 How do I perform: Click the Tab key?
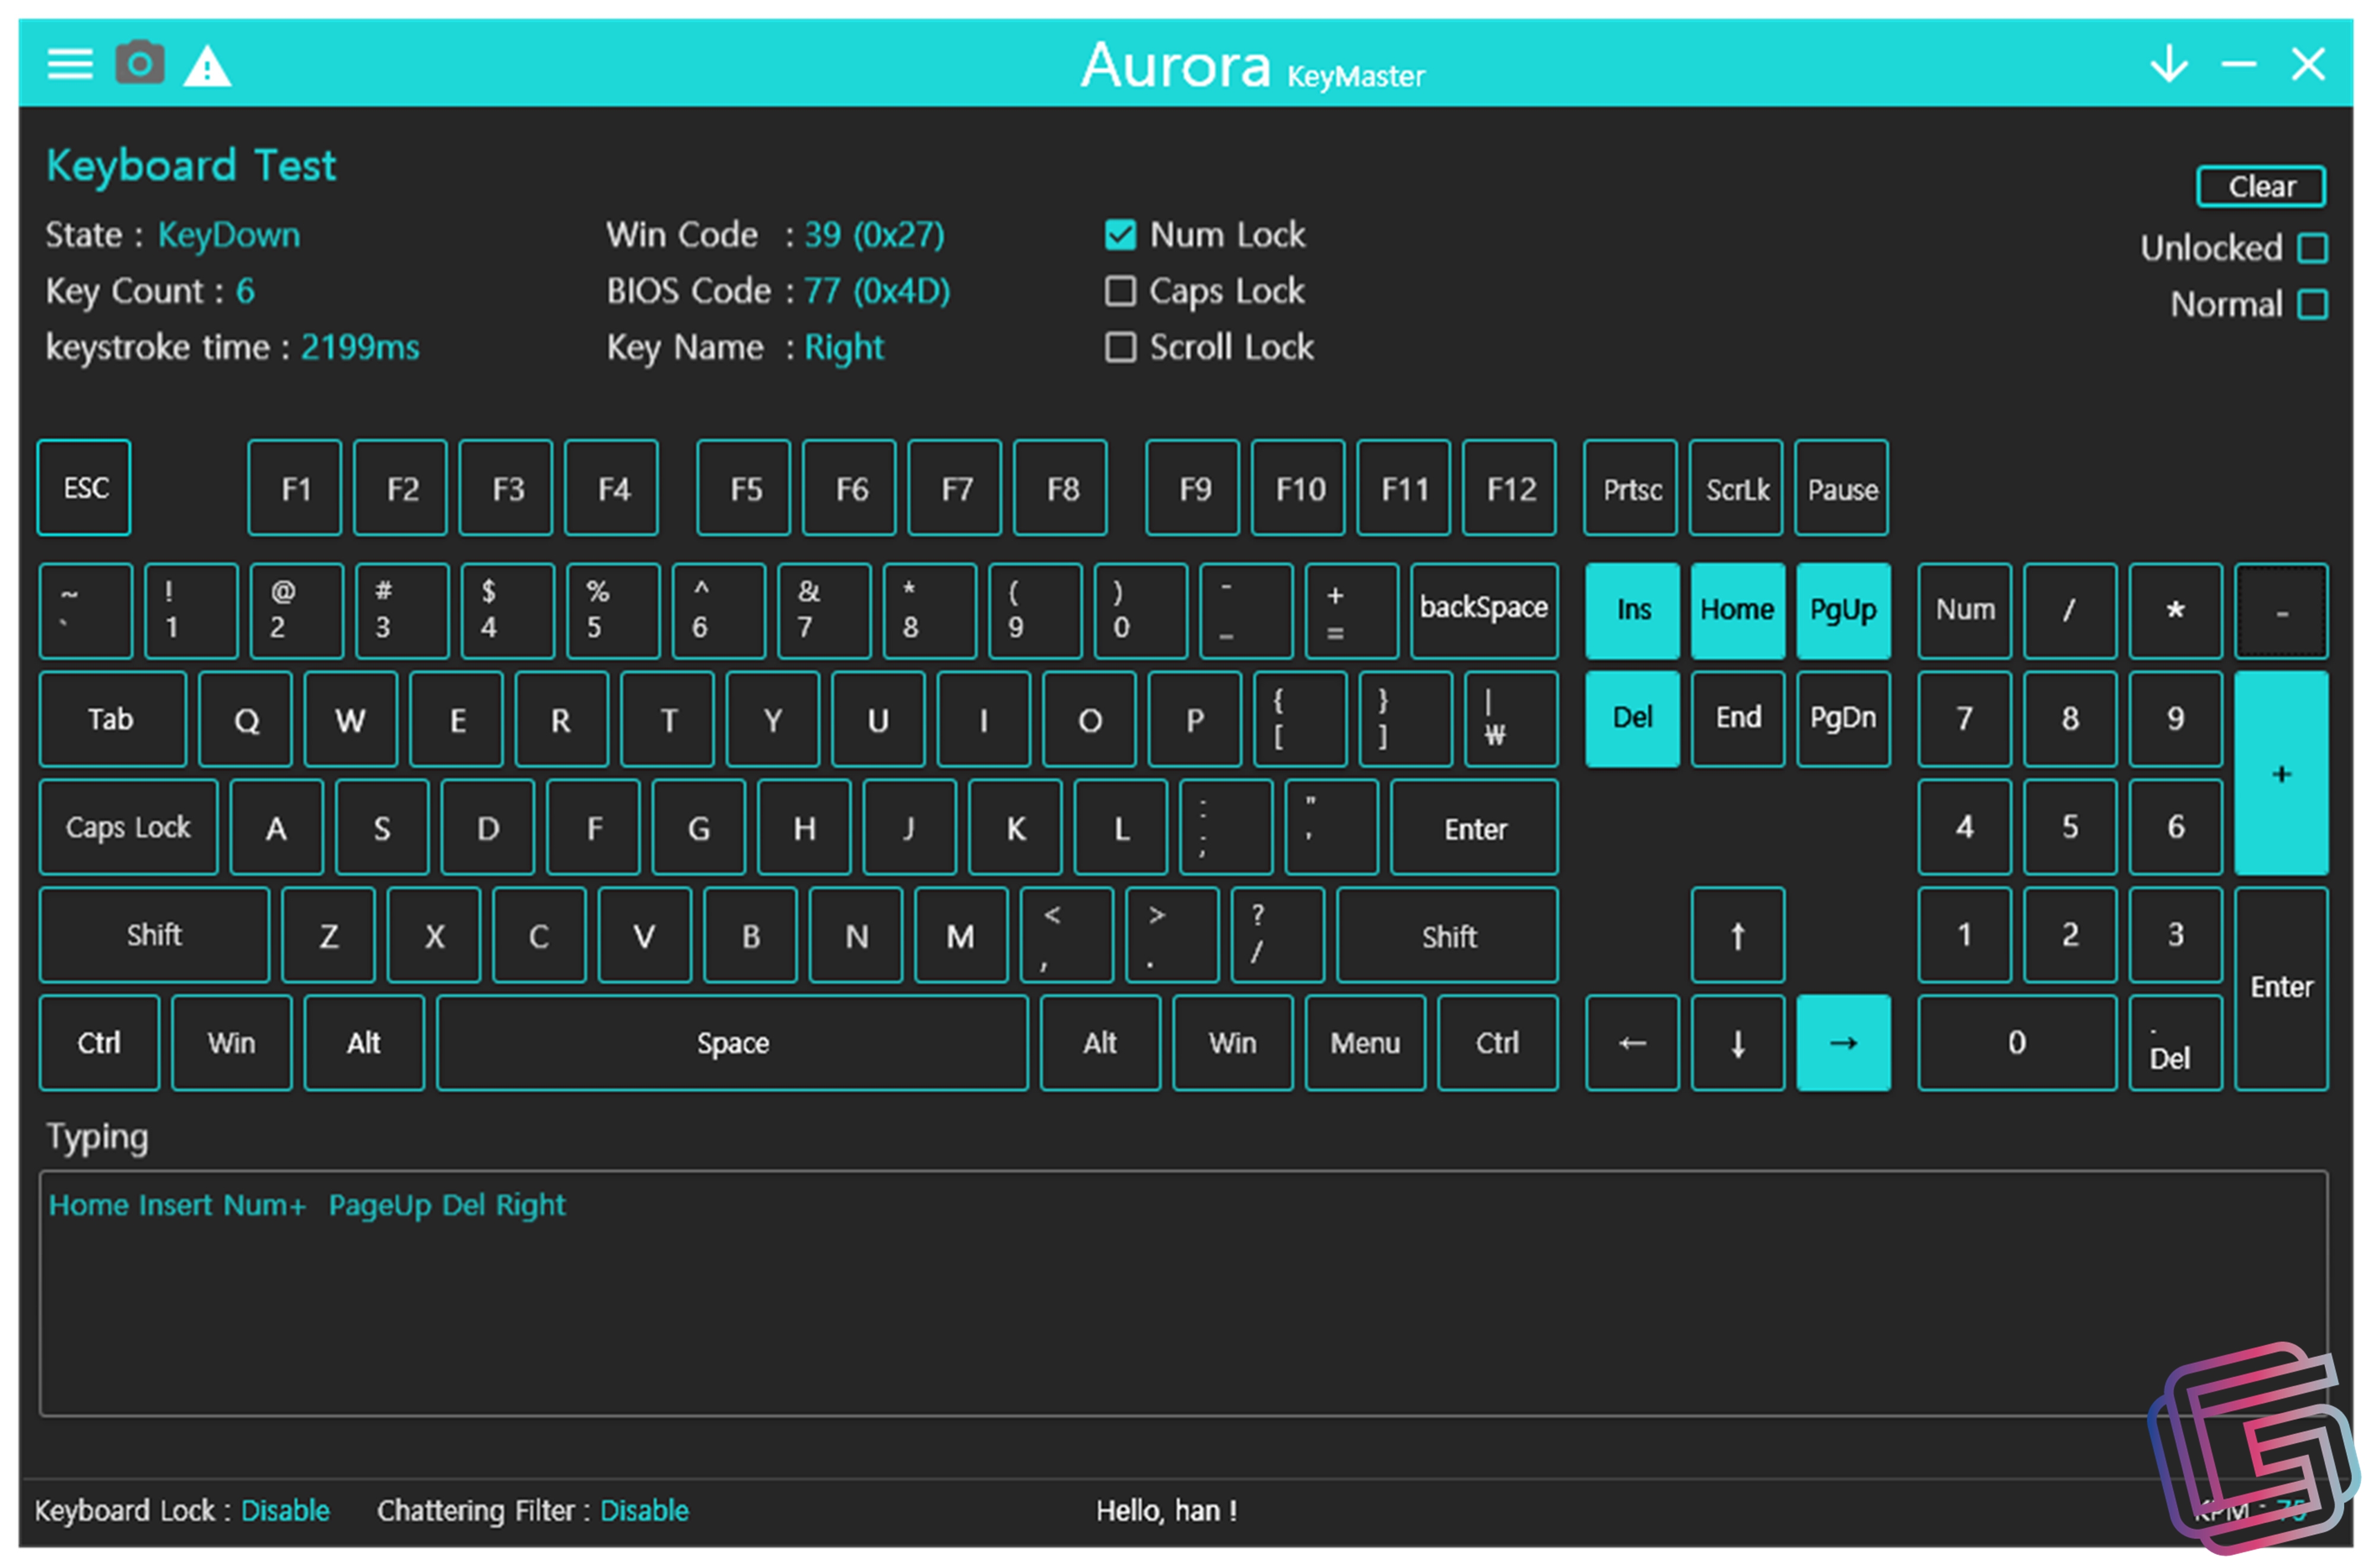point(113,719)
